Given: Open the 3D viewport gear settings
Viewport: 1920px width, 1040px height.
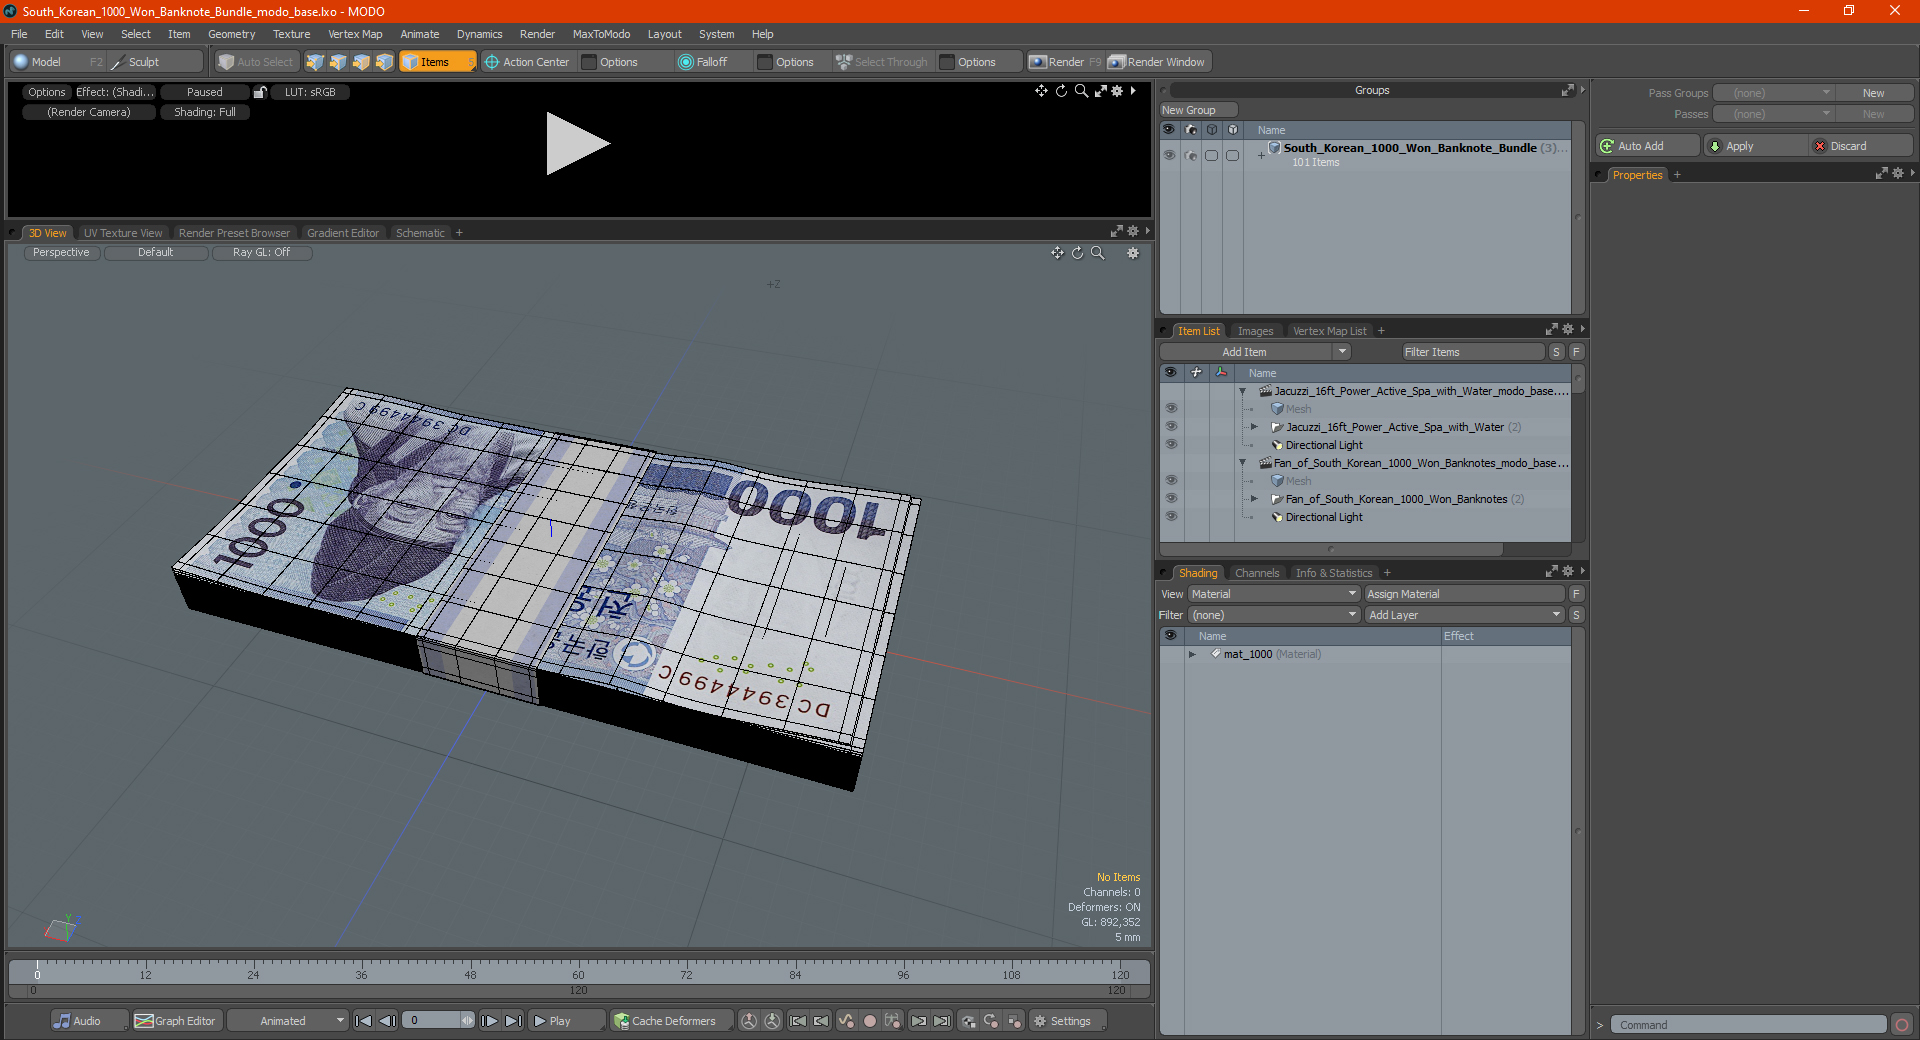Looking at the screenshot, I should point(1133,253).
